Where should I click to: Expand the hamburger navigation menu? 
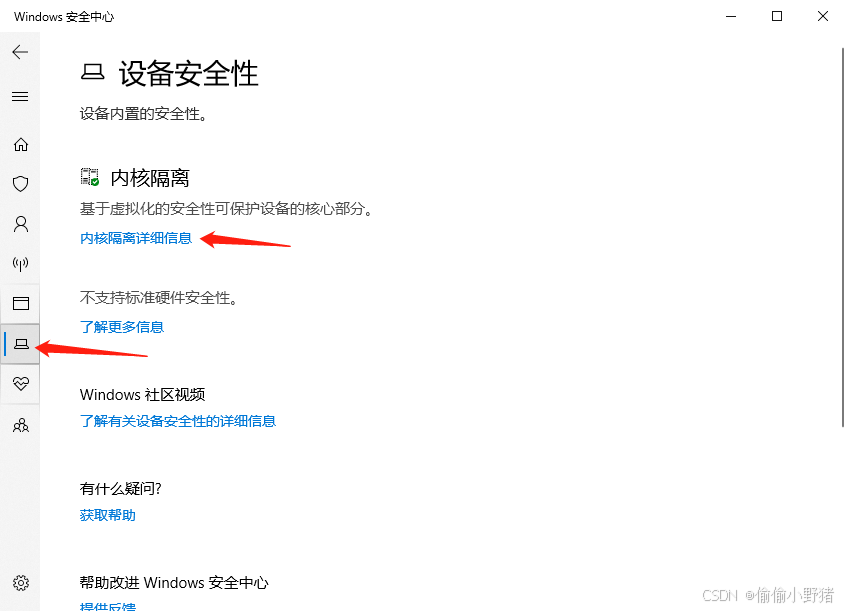coord(21,97)
